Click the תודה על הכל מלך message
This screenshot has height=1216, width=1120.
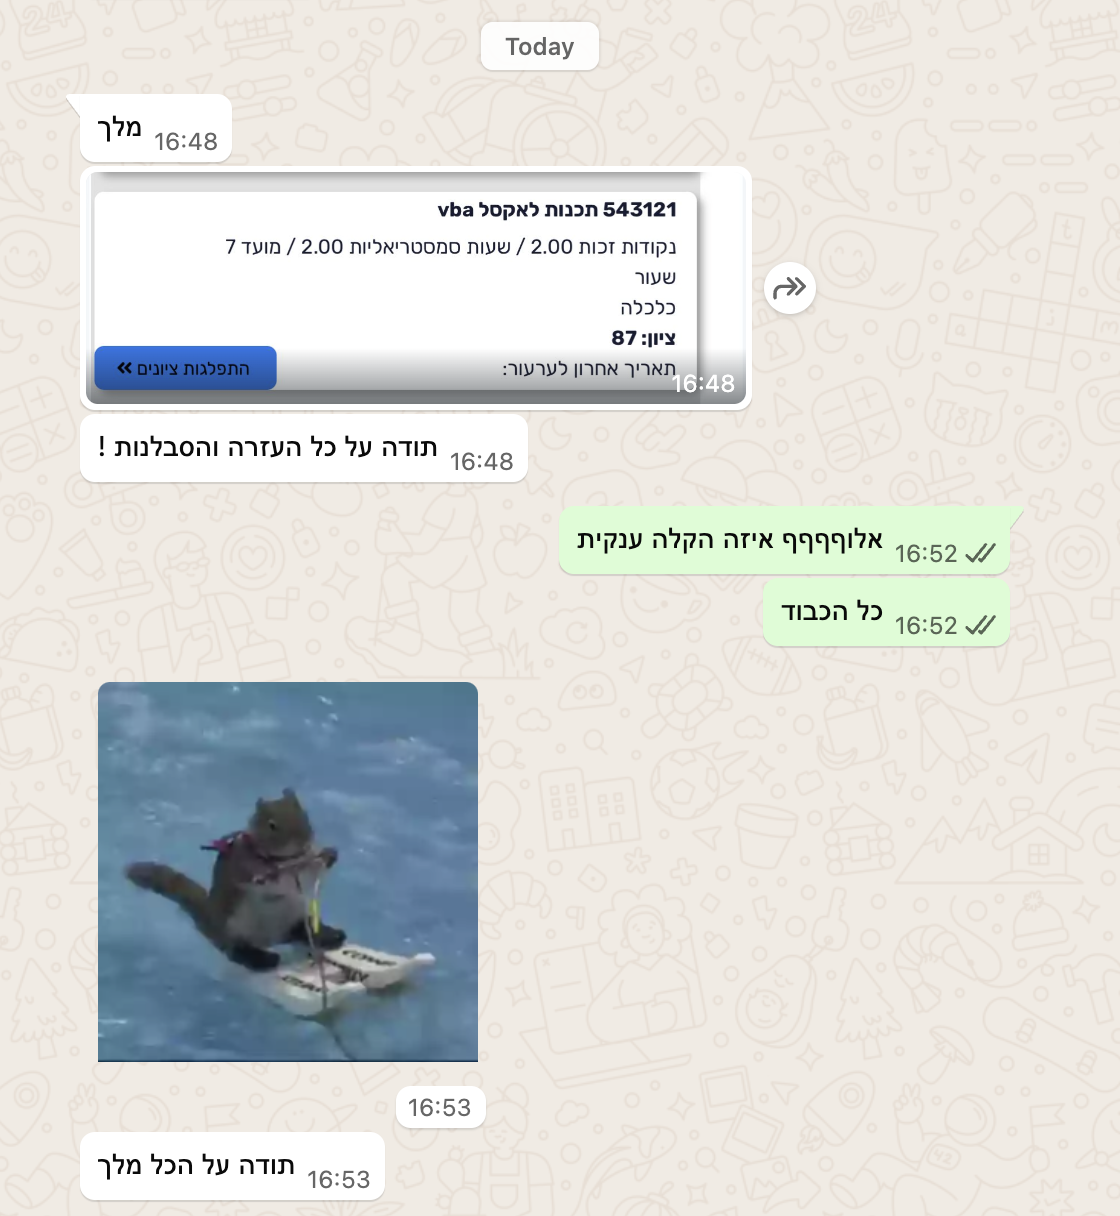(x=232, y=1167)
